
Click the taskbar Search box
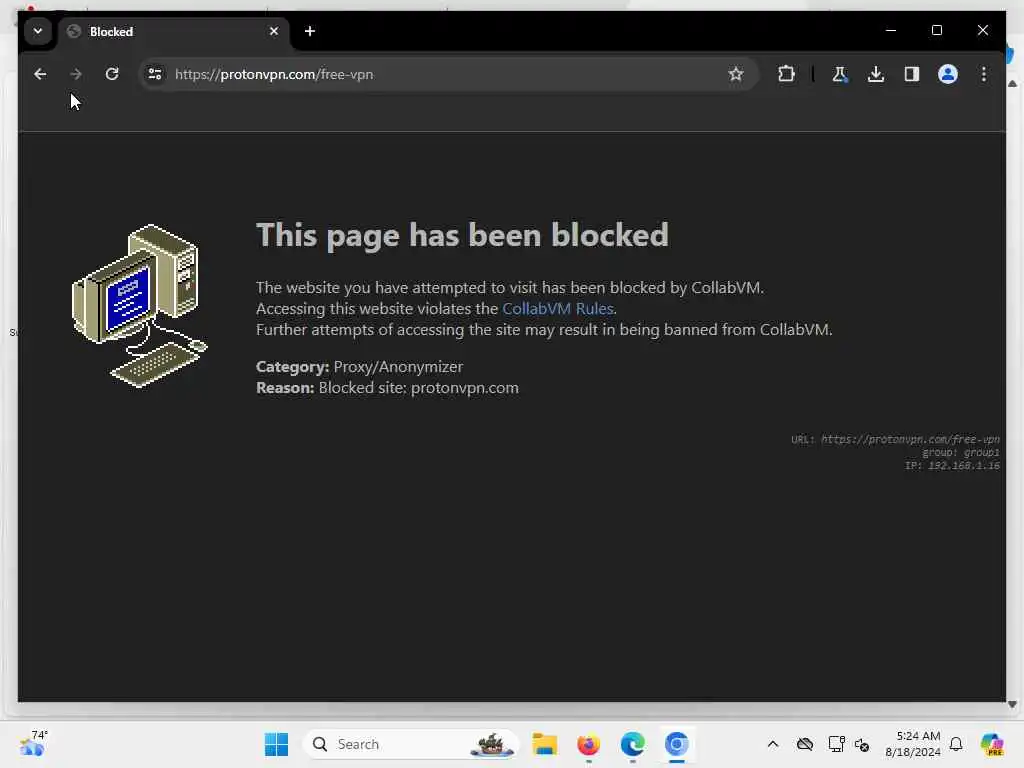click(411, 744)
